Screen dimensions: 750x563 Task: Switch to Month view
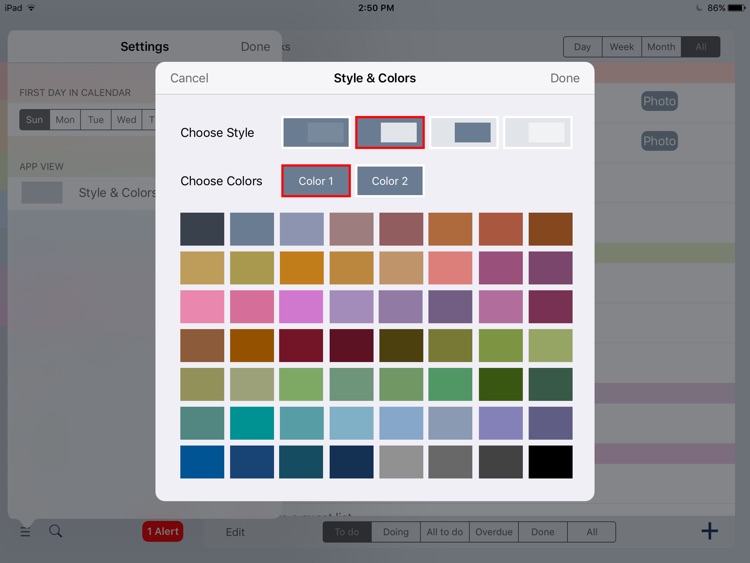(x=661, y=47)
